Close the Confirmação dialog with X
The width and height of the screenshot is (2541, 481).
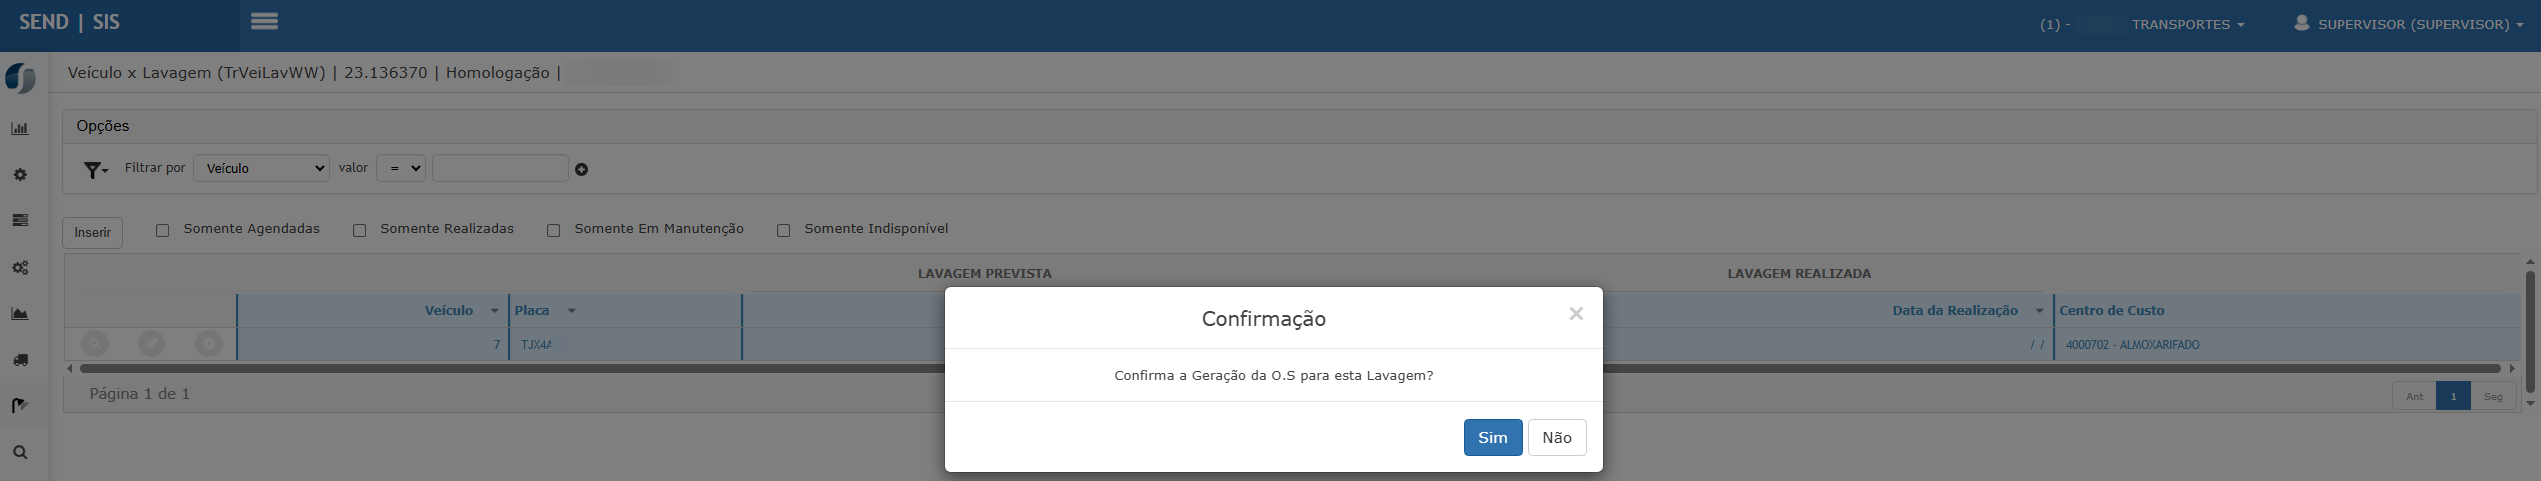[1576, 314]
